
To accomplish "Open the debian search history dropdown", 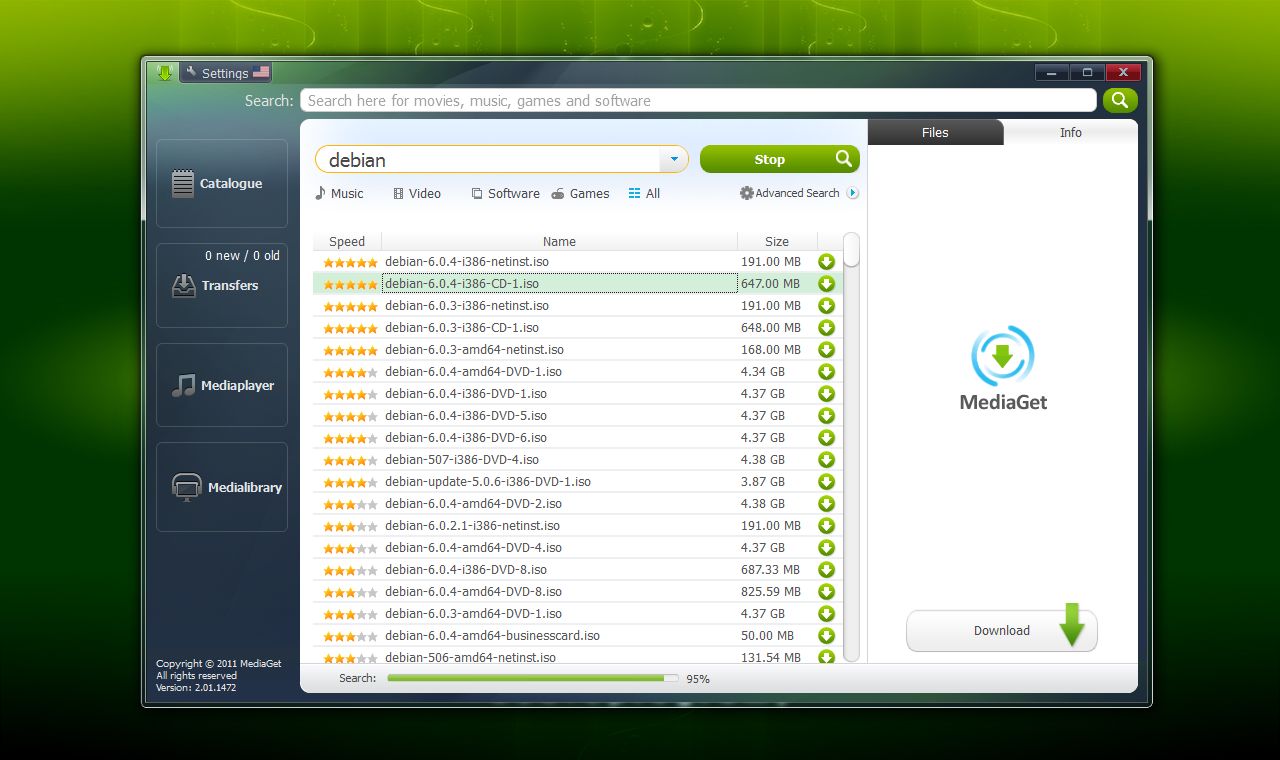I will point(674,159).
